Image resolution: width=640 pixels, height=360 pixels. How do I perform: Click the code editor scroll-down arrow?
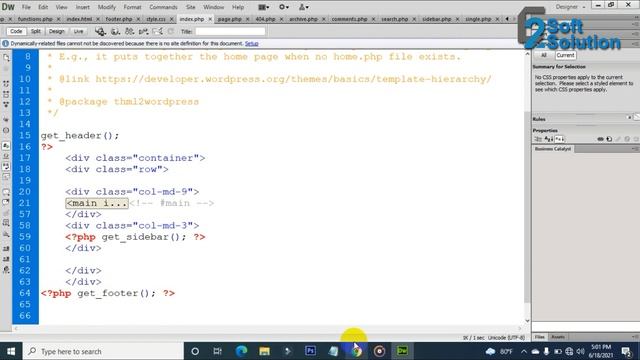527,321
